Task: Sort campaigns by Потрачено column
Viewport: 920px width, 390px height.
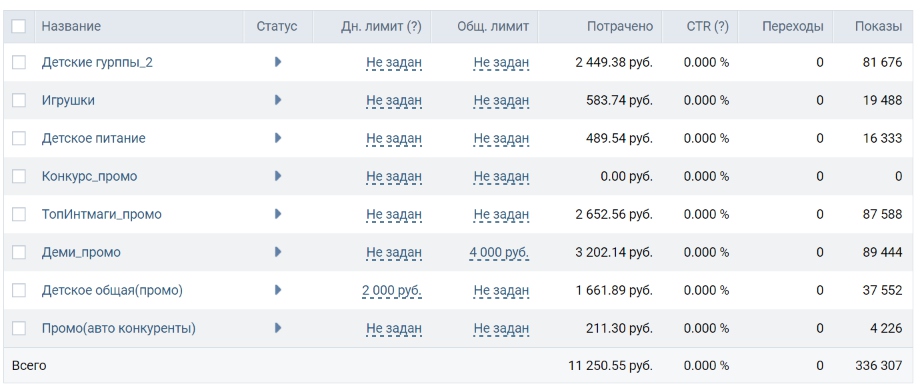Action: 620,26
